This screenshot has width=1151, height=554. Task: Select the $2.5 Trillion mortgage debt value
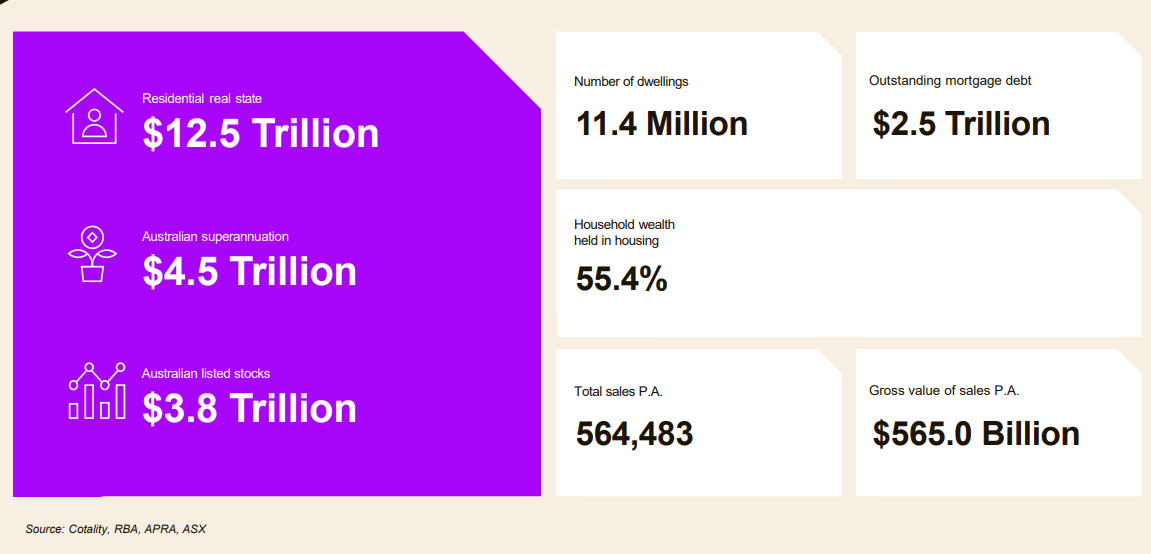coord(961,124)
